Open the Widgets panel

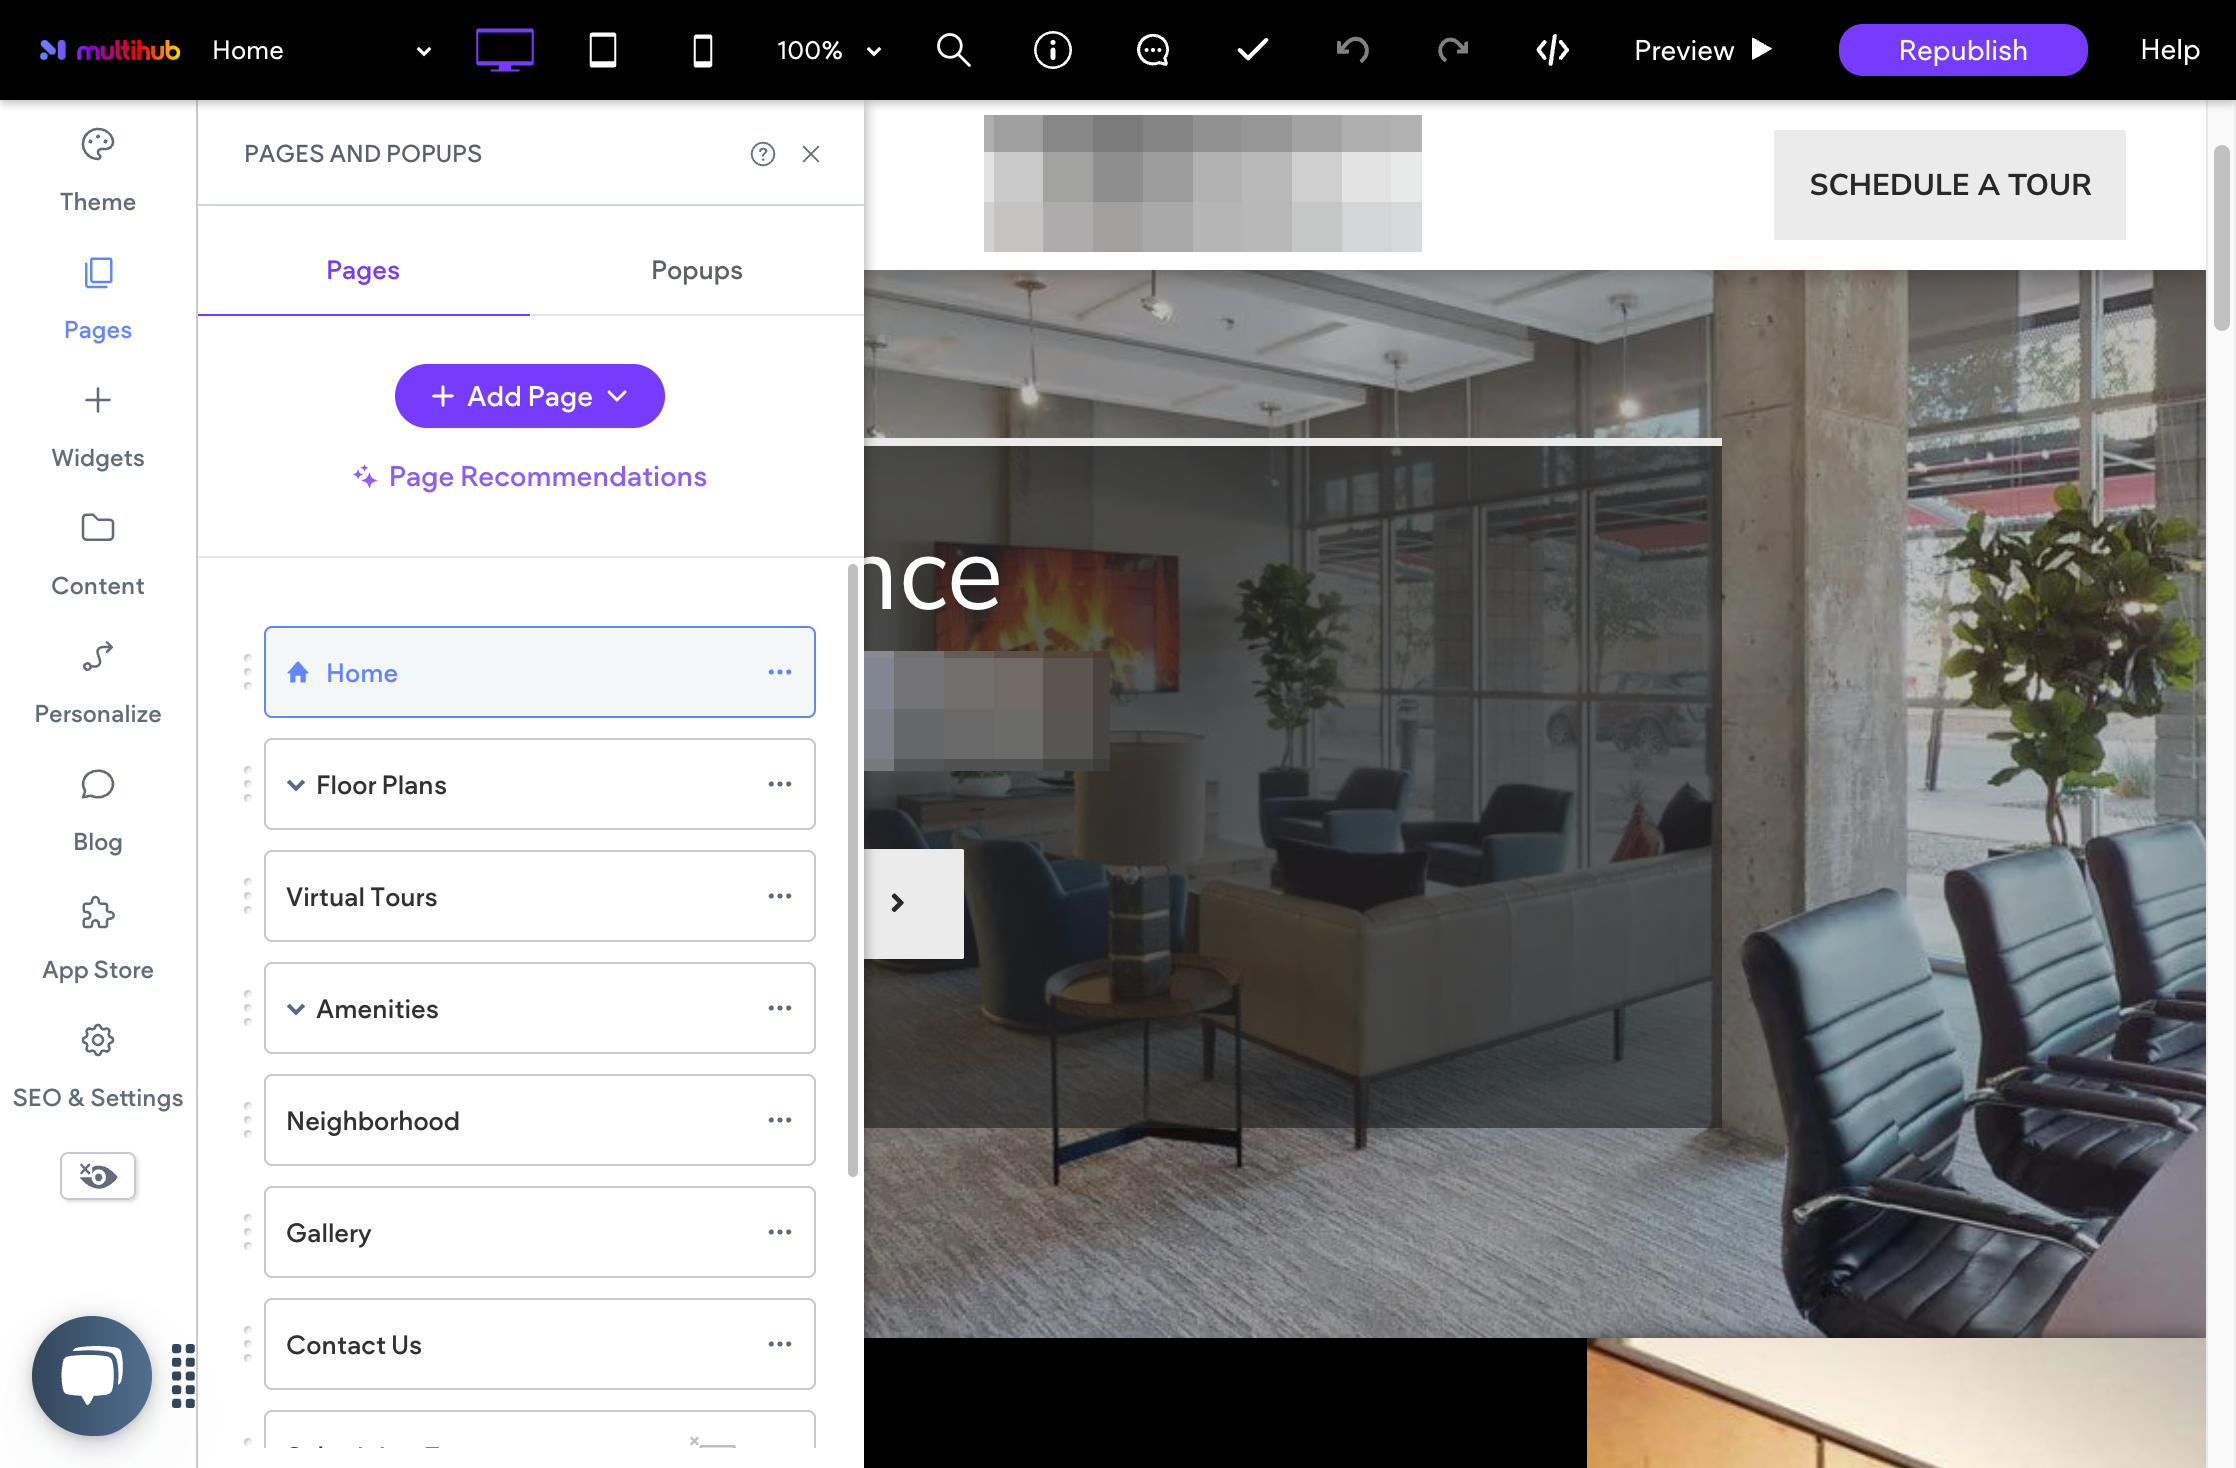click(98, 427)
